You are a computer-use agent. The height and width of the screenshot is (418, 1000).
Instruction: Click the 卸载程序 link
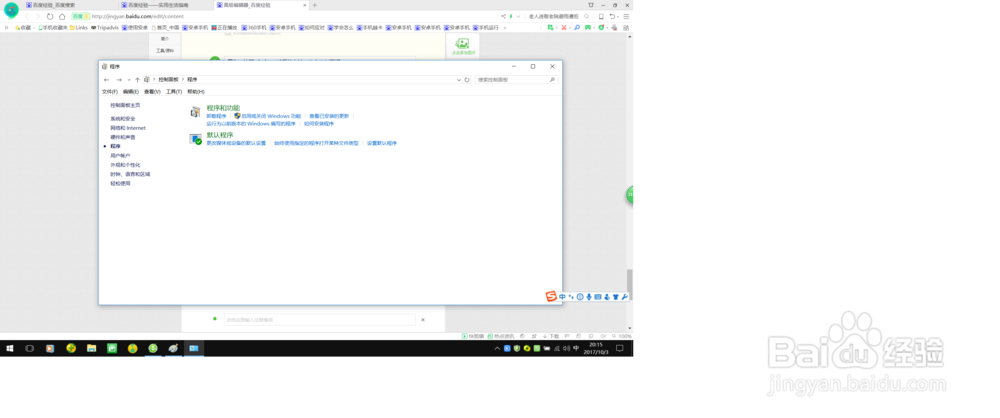pos(216,116)
